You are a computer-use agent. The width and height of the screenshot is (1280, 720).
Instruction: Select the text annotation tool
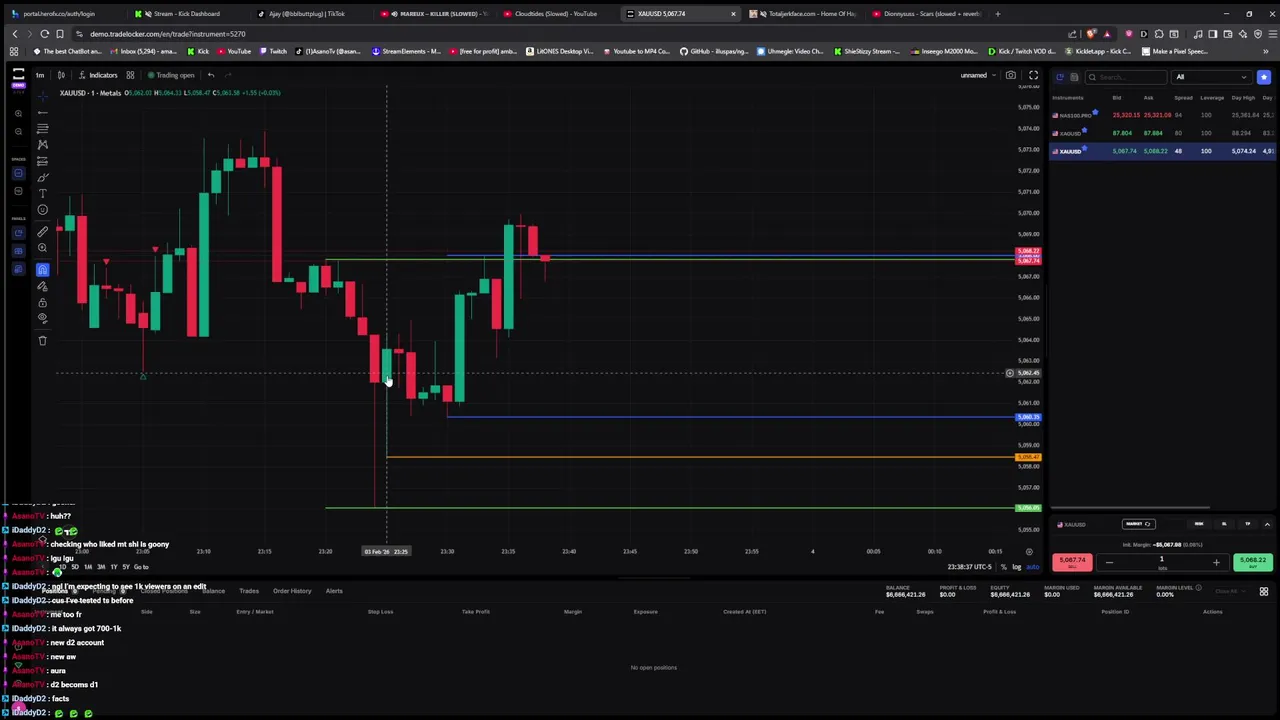coord(42,193)
